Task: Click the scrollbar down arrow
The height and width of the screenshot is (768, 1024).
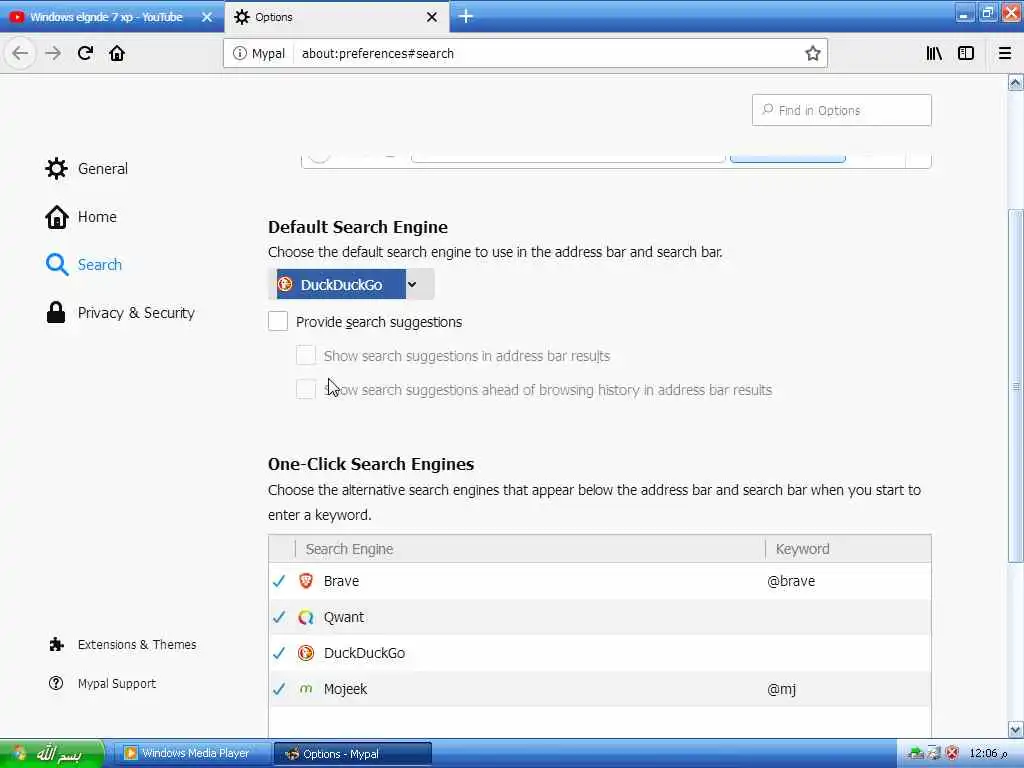Action: [1016, 729]
